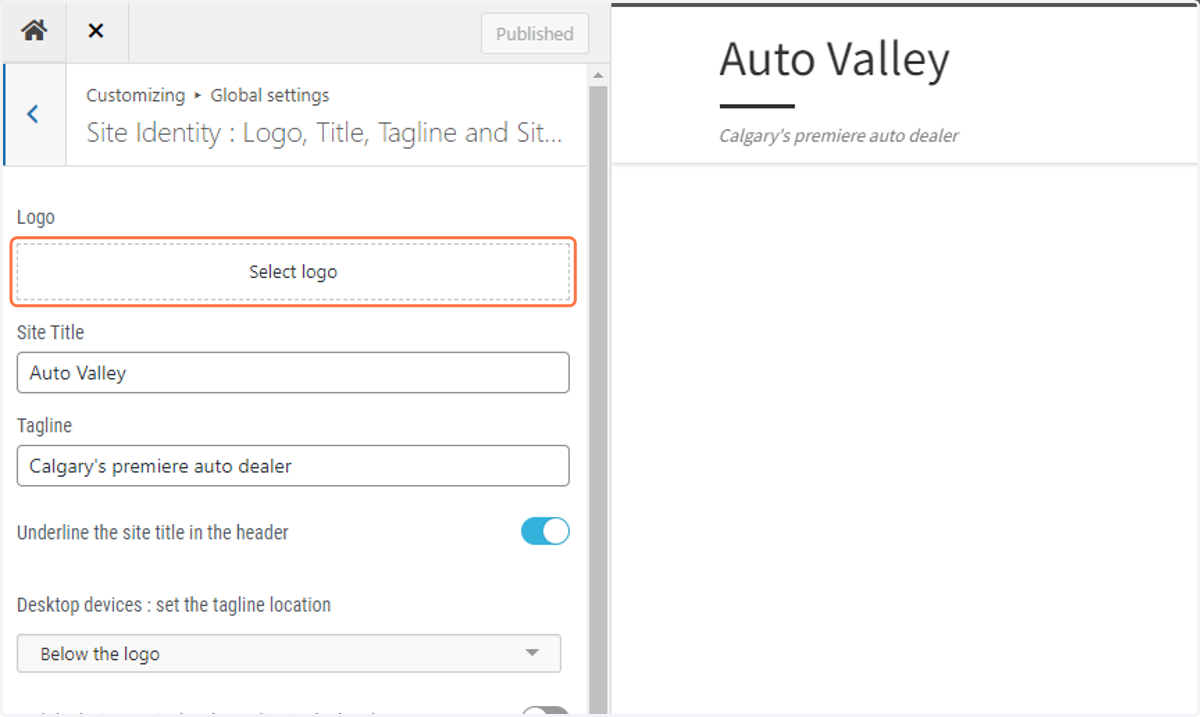This screenshot has width=1200, height=717.
Task: Click 'Underline the site title in the header' label
Action: click(153, 532)
